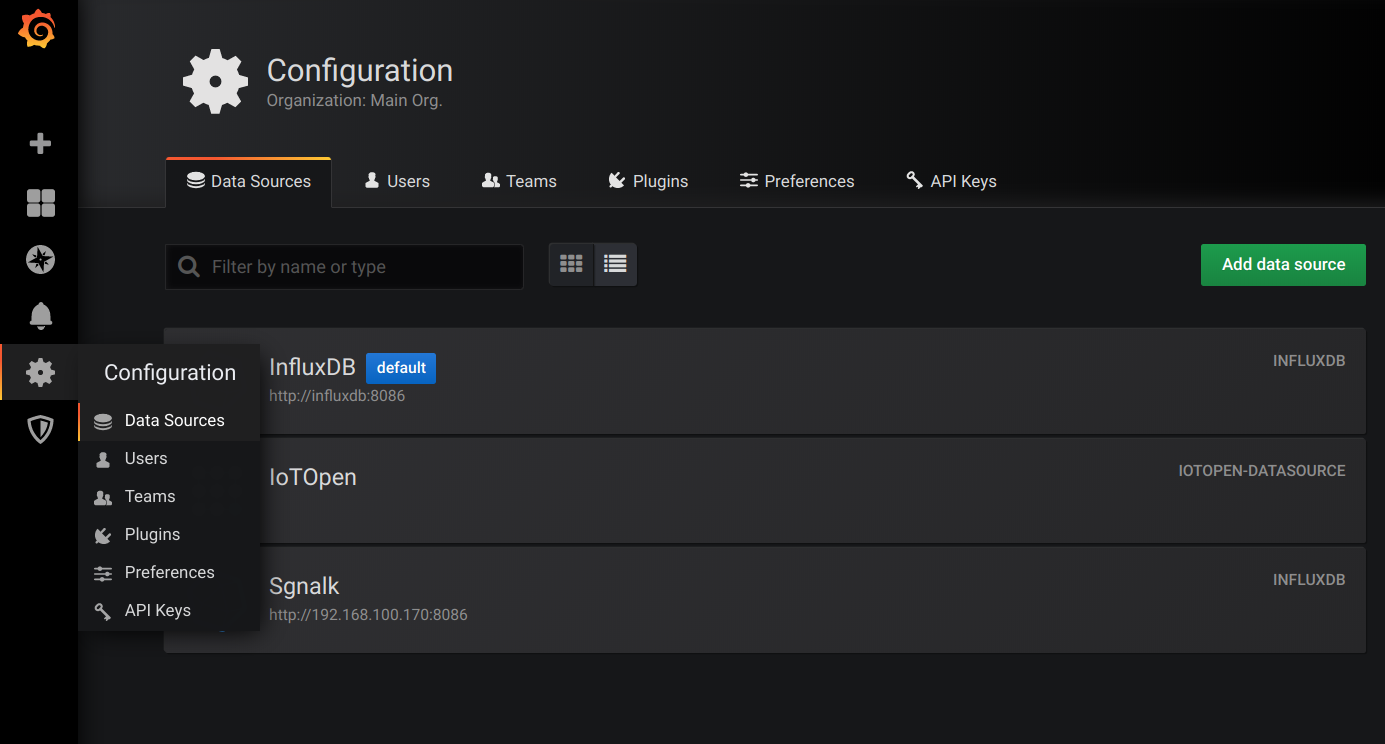Click the Configuration gear icon in sidebar
Viewport: 1385px width, 744px height.
click(x=40, y=373)
